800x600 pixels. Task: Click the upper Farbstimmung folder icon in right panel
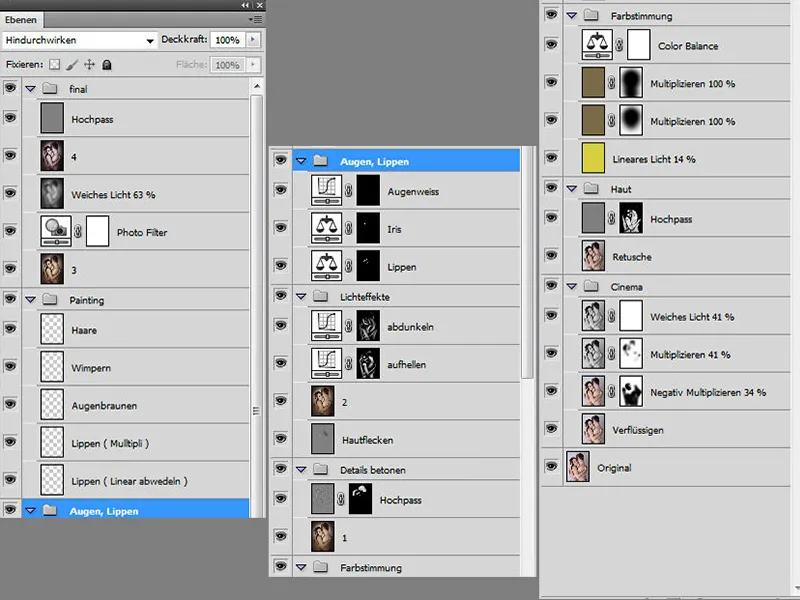pyautogui.click(x=591, y=15)
